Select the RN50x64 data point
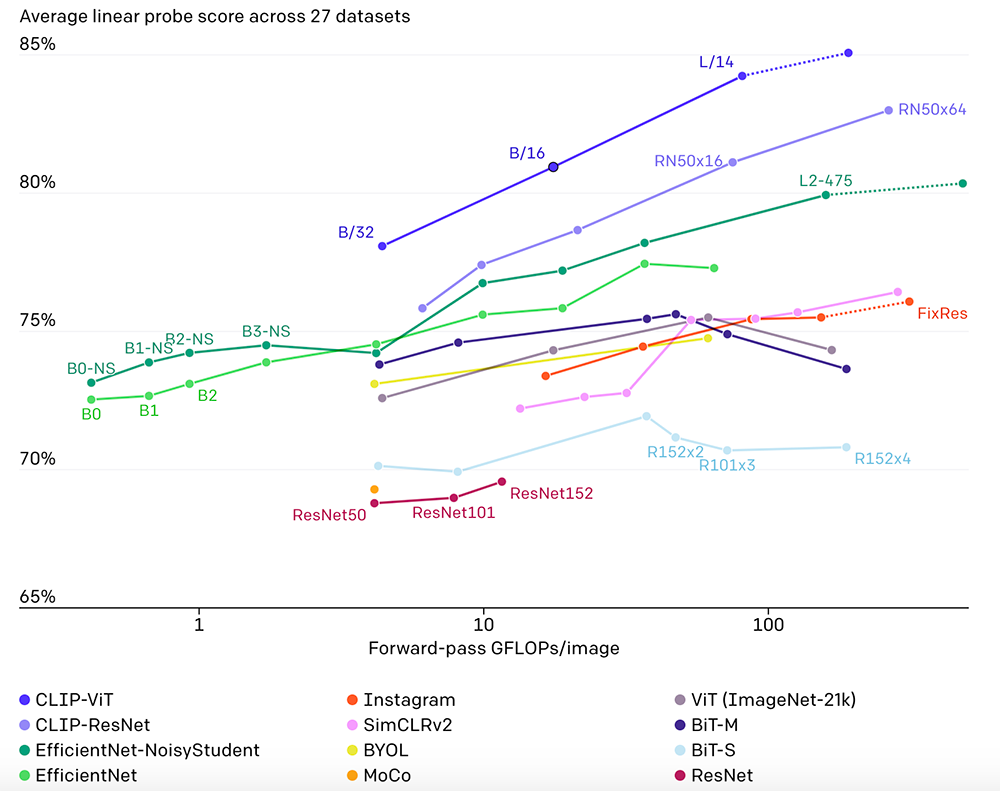This screenshot has height=791, width=1000. (x=888, y=111)
